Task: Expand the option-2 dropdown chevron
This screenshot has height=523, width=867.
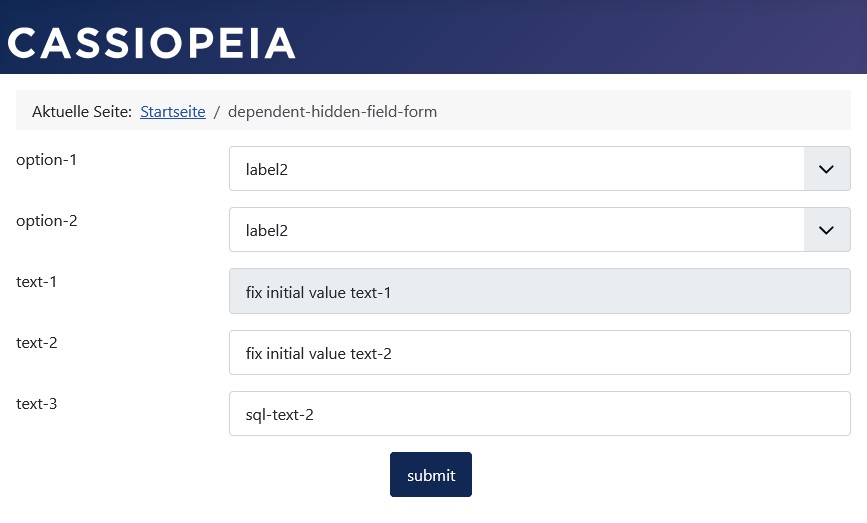Action: pos(826,230)
